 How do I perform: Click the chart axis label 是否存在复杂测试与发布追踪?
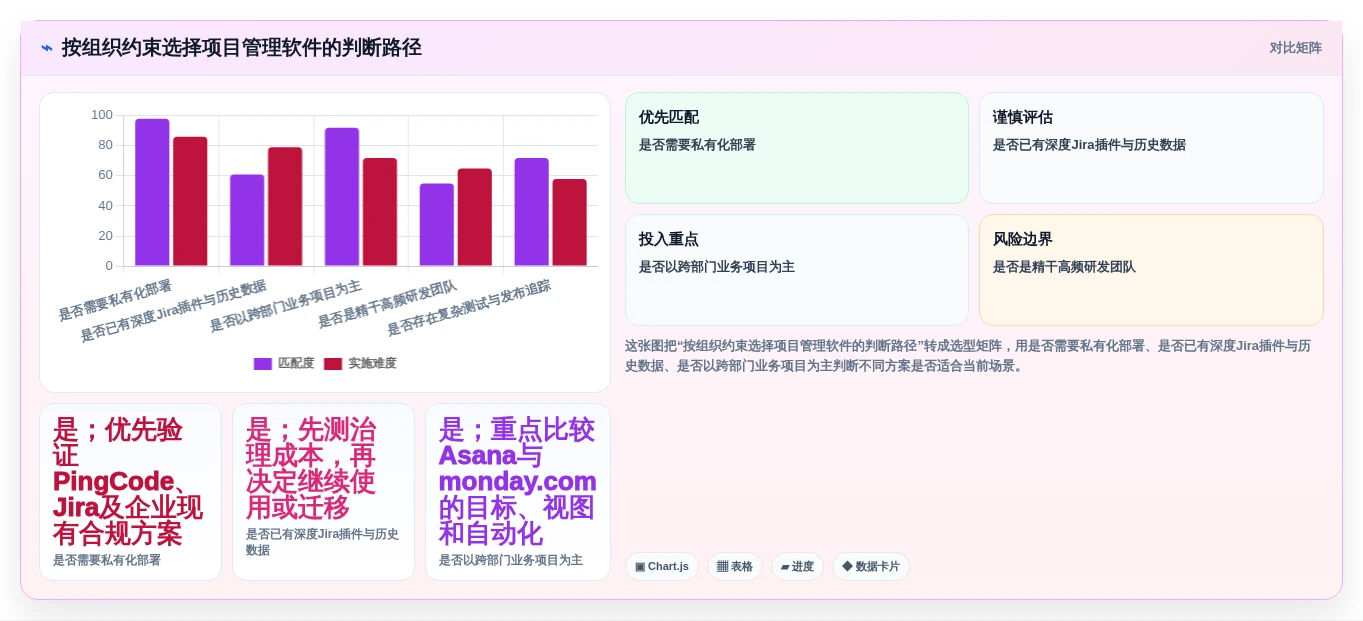pyautogui.click(x=469, y=308)
